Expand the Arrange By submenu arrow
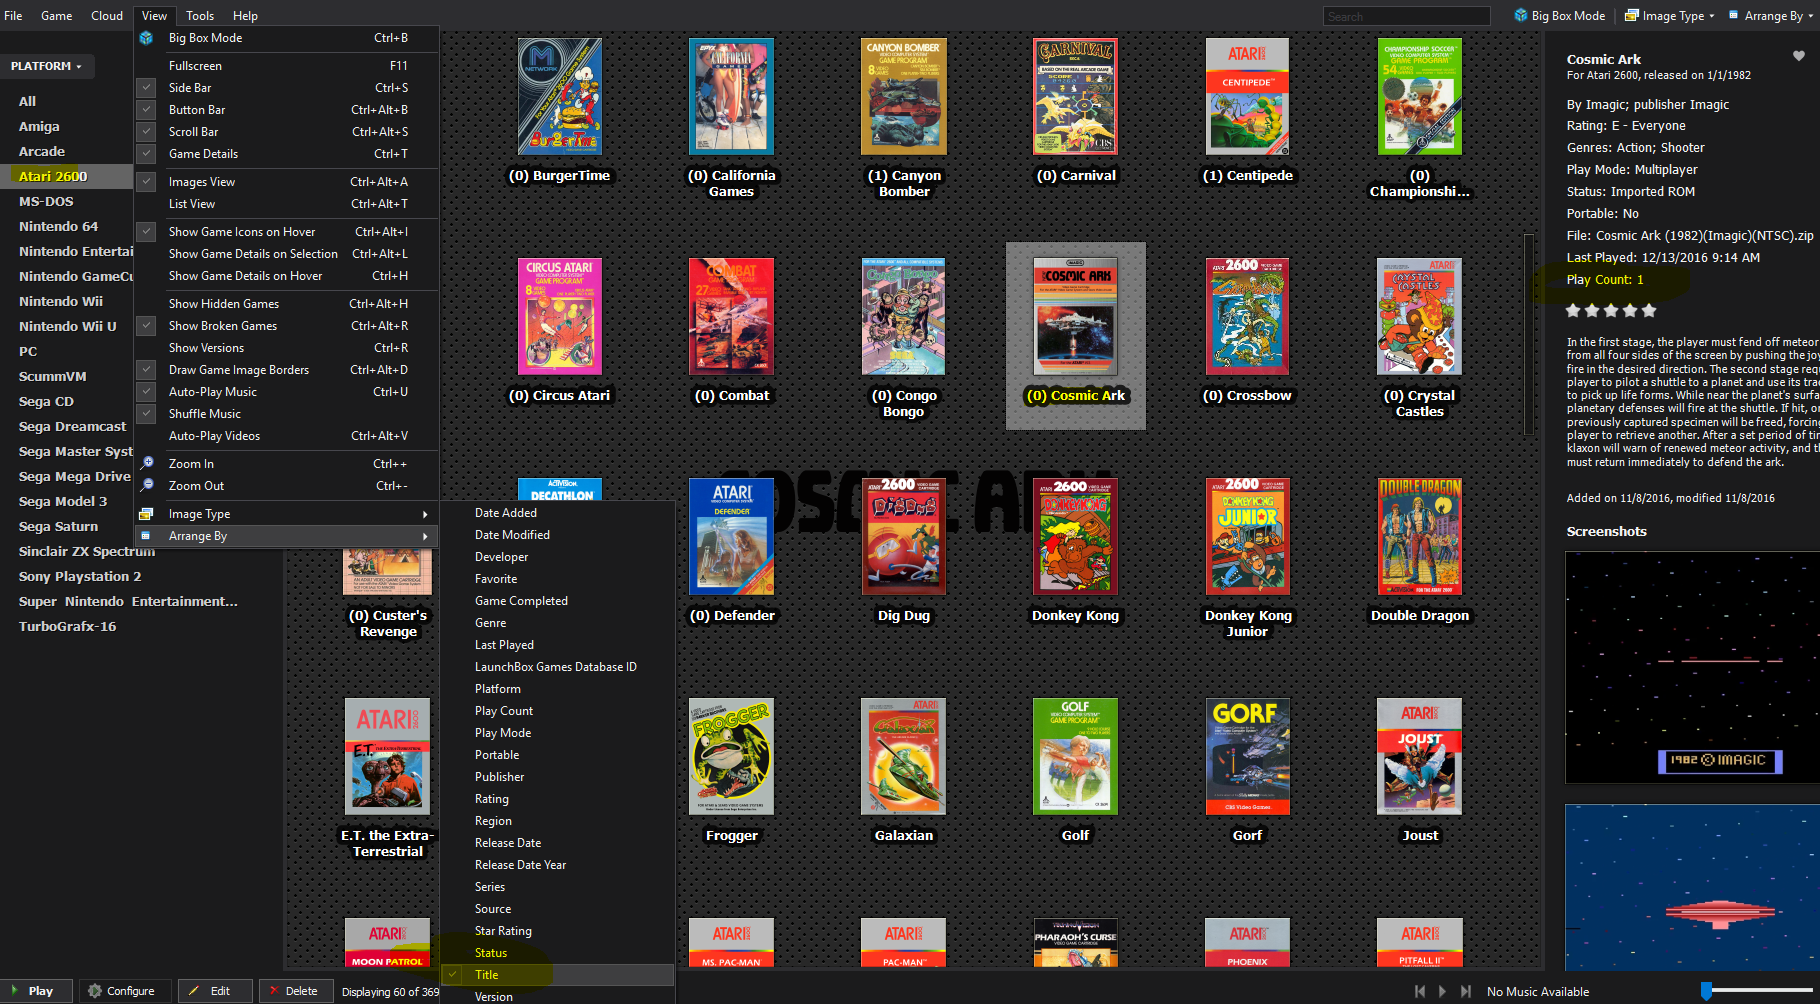 pyautogui.click(x=425, y=536)
